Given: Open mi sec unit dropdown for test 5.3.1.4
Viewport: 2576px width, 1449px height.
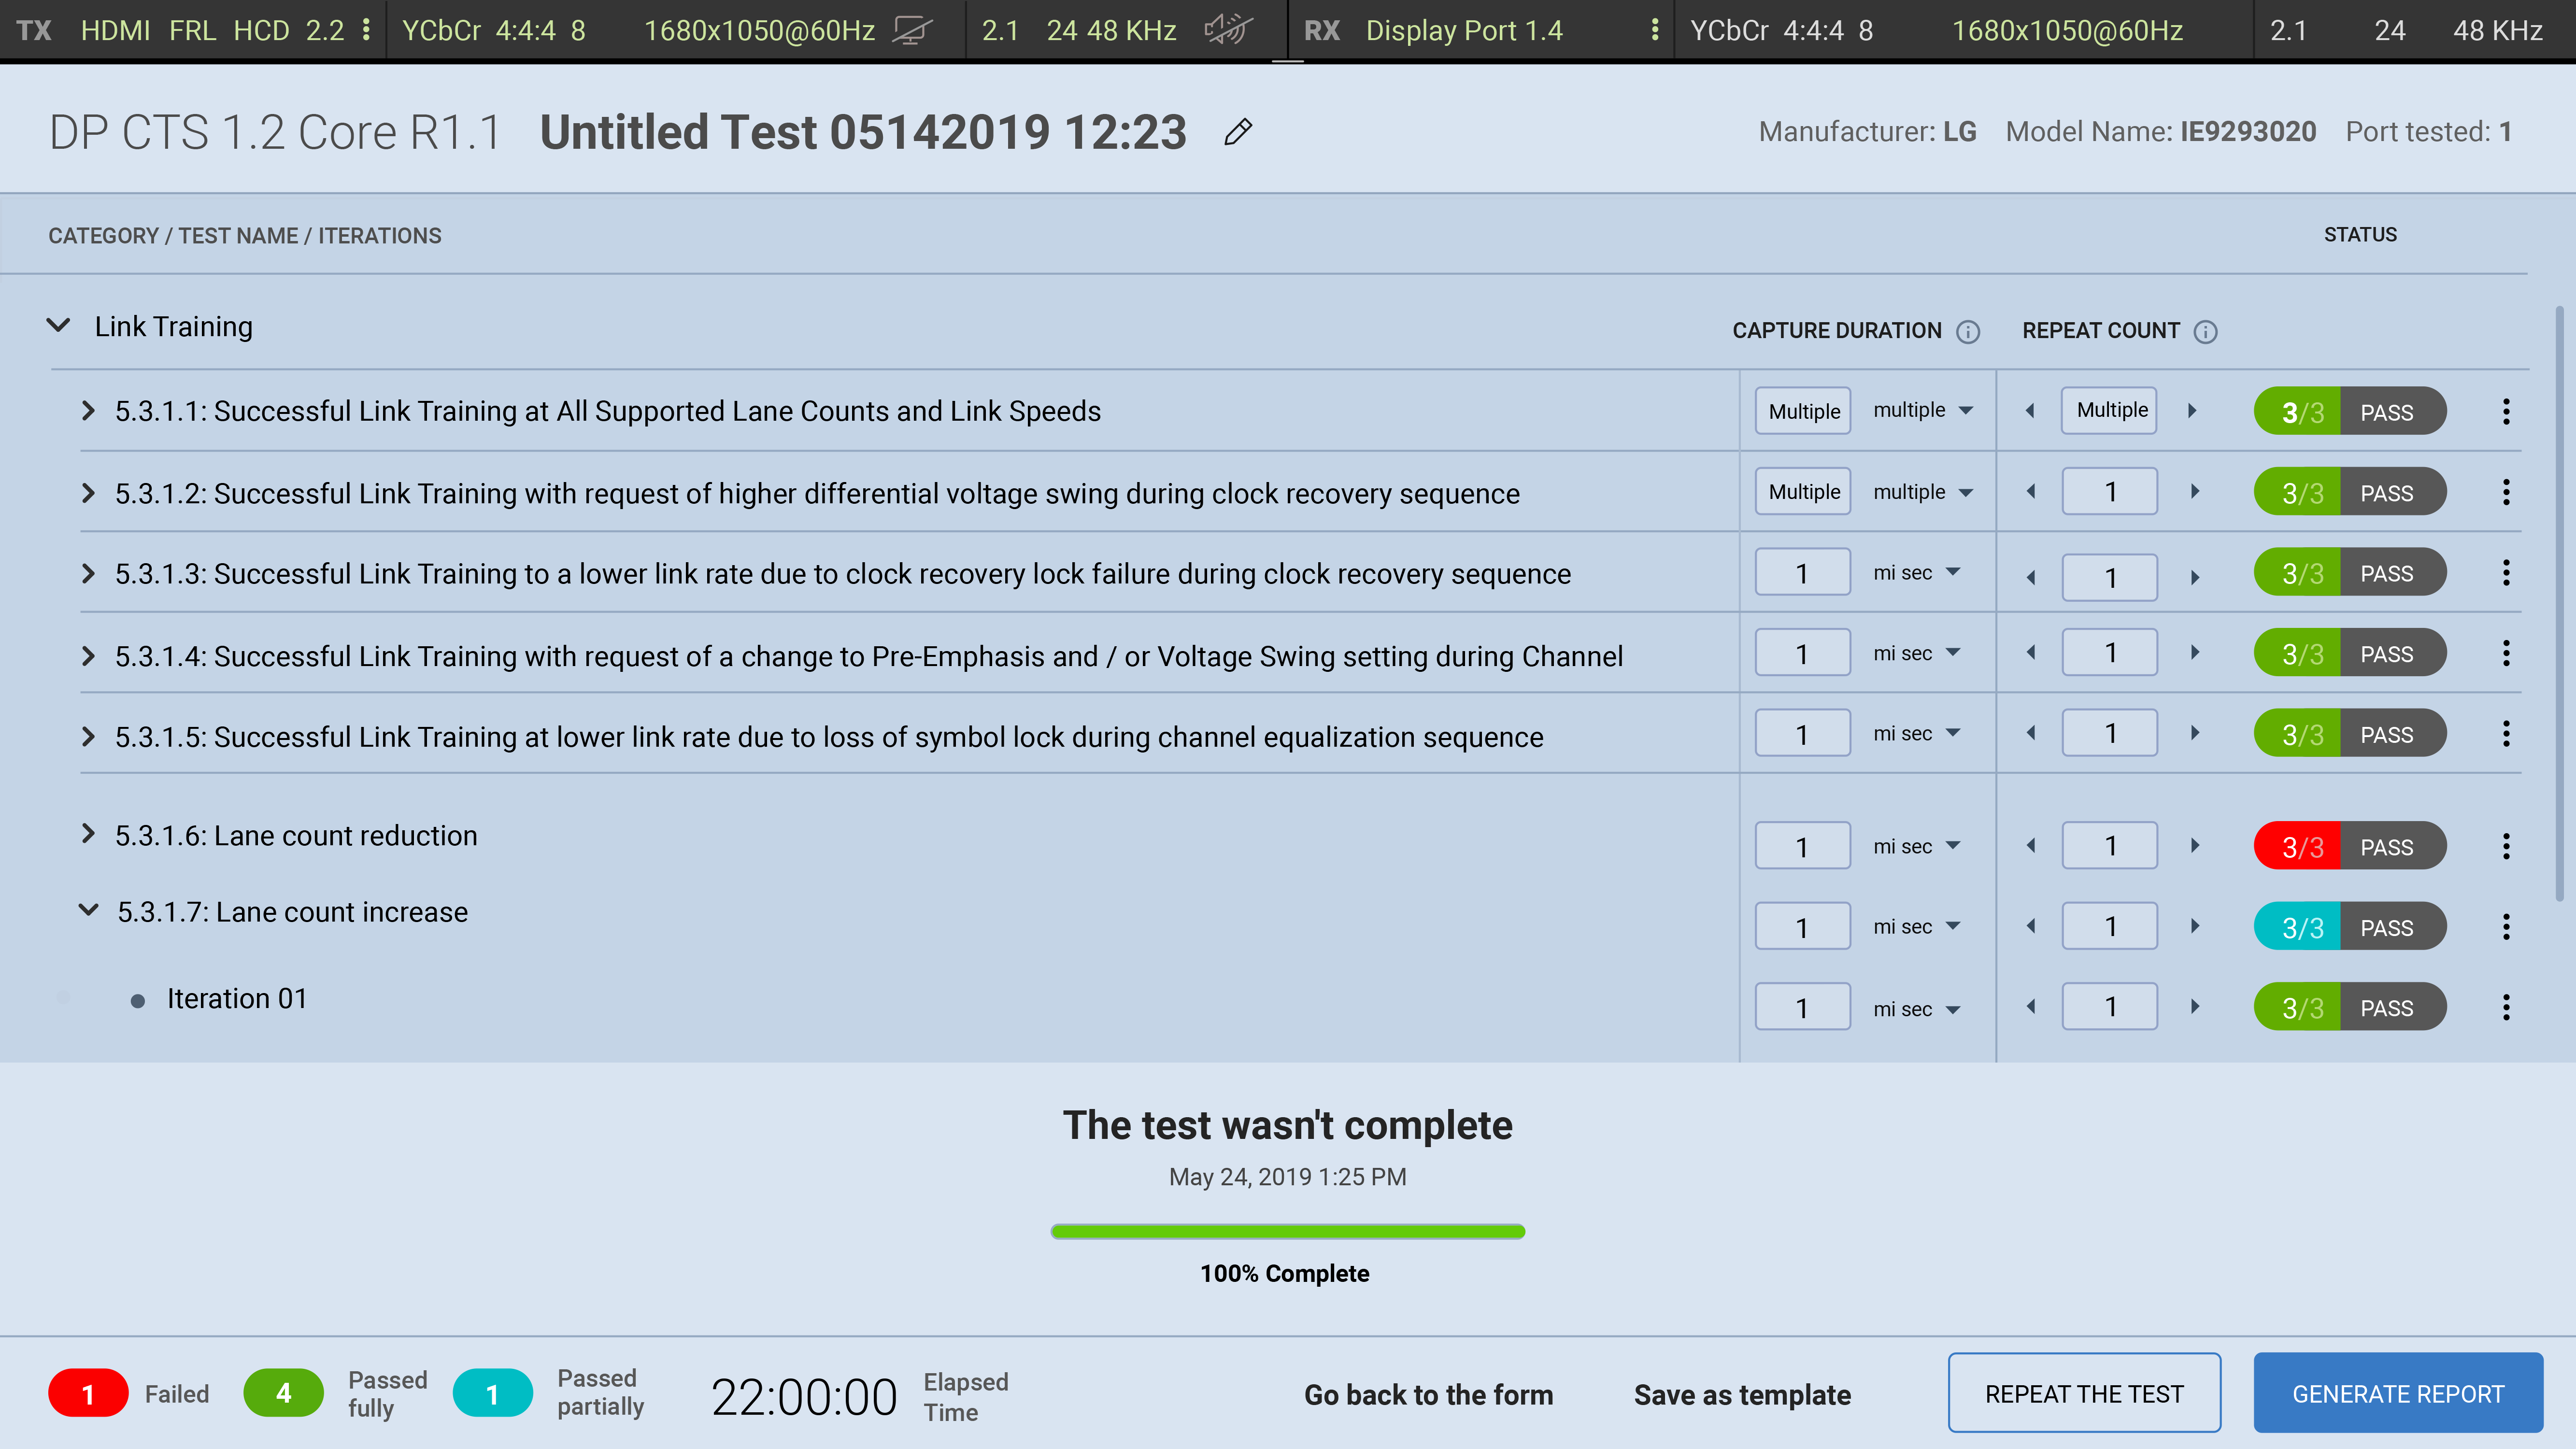Looking at the screenshot, I should click(1916, 653).
